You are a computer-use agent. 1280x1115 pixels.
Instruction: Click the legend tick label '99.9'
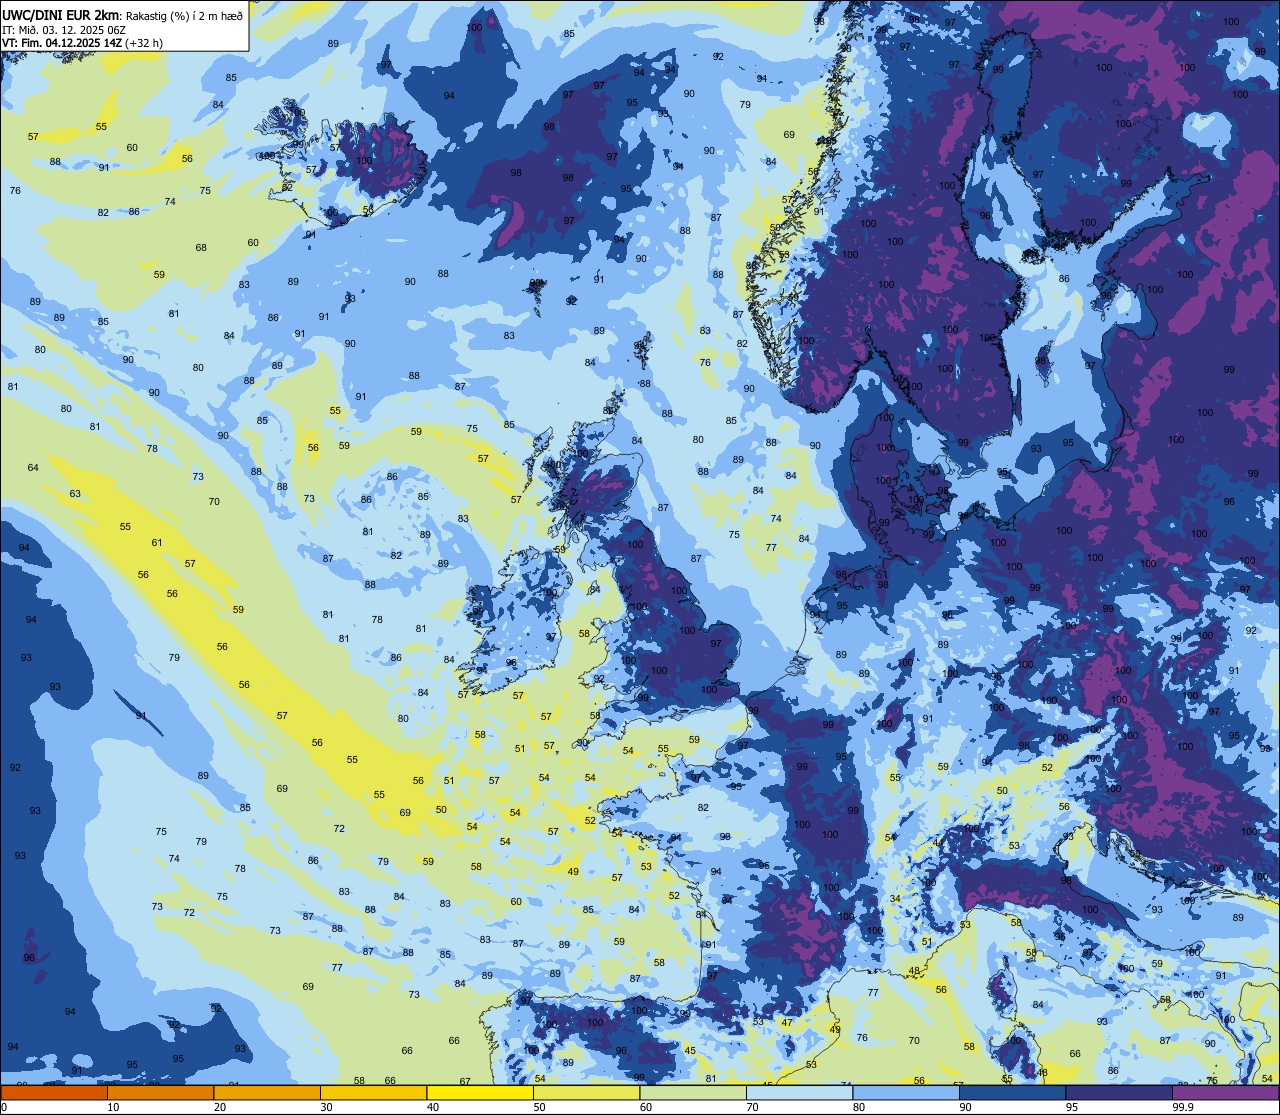coord(1183,1108)
